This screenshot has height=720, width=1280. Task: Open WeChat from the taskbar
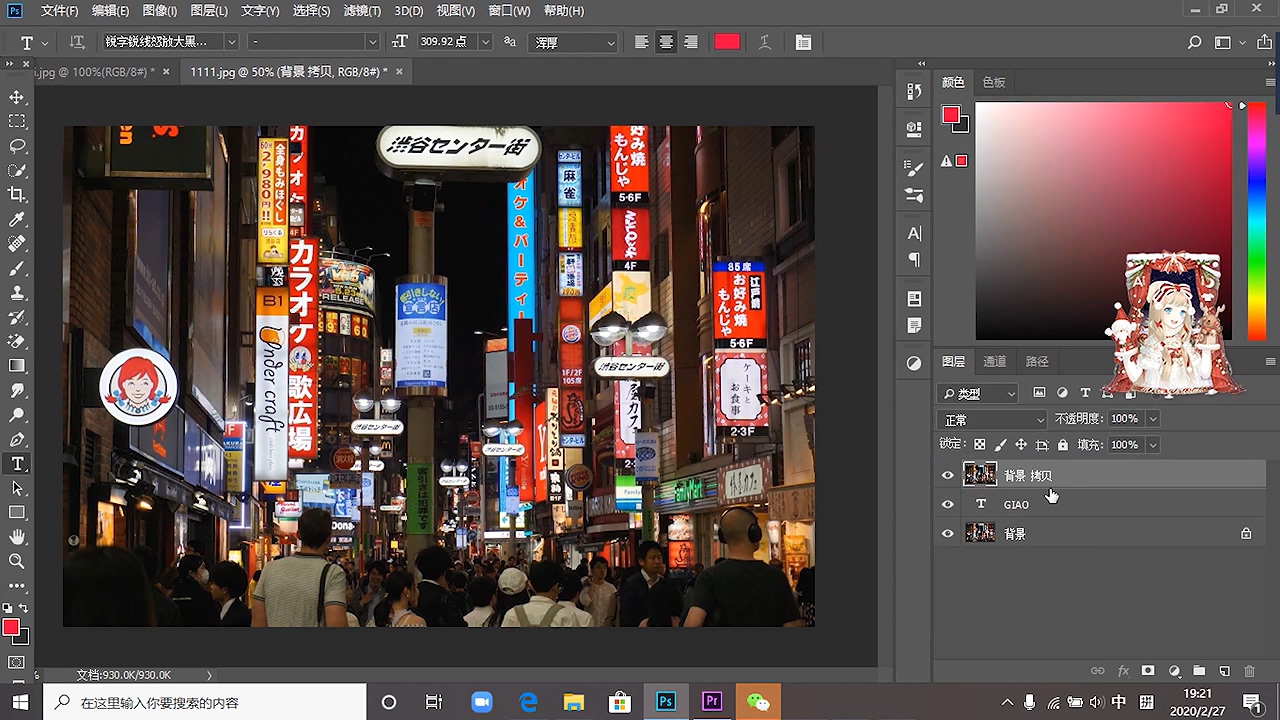[758, 702]
